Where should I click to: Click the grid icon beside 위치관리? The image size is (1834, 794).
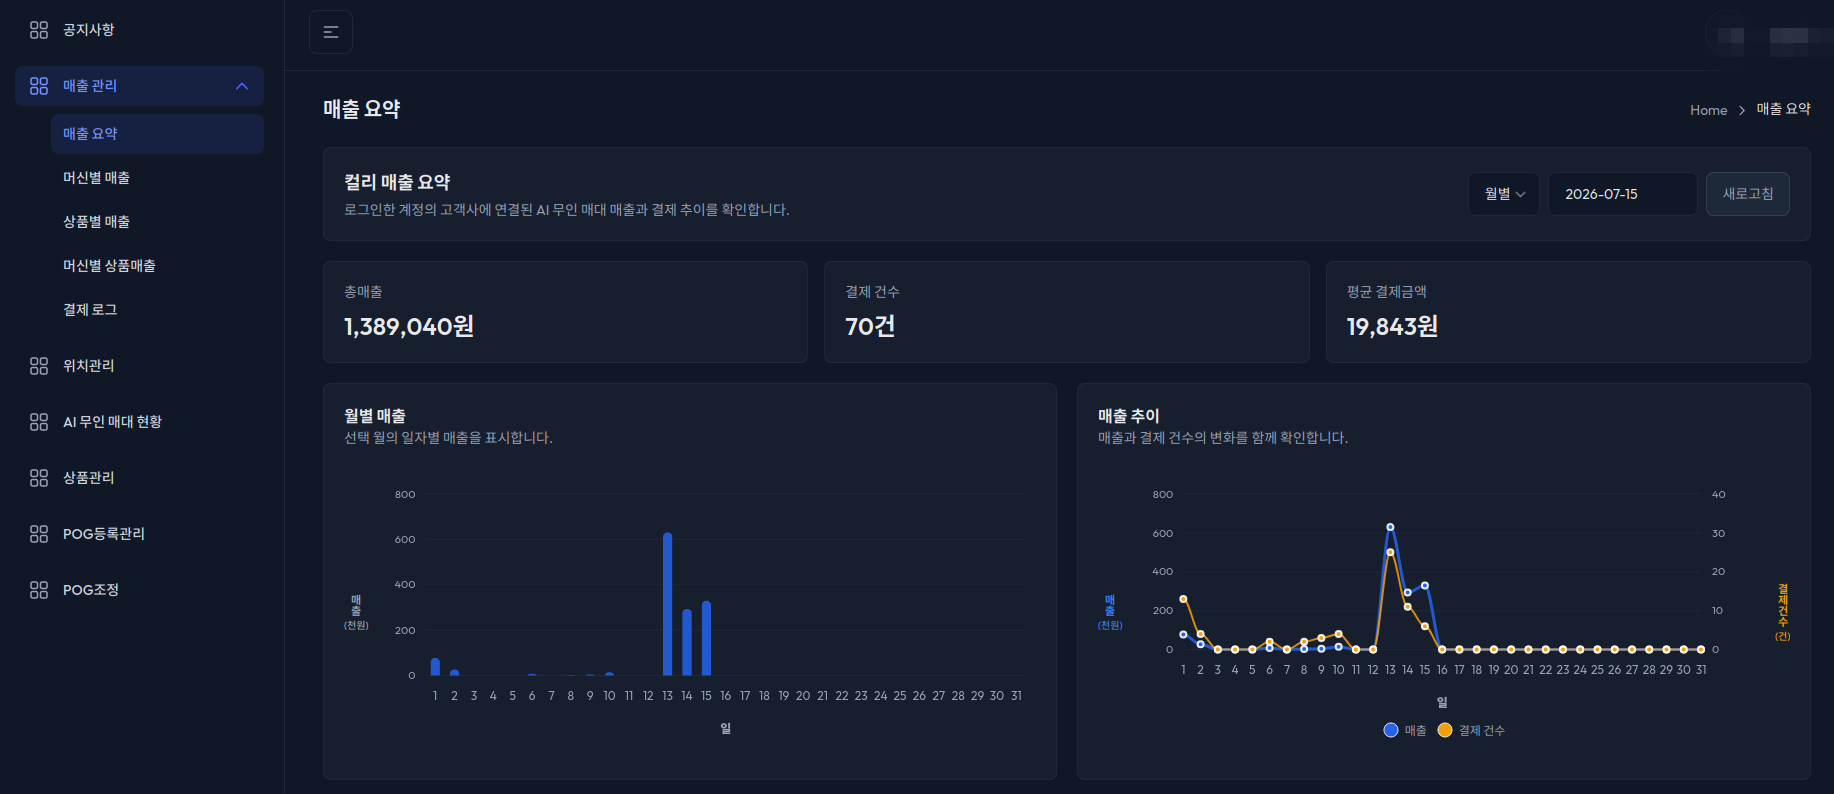39,366
